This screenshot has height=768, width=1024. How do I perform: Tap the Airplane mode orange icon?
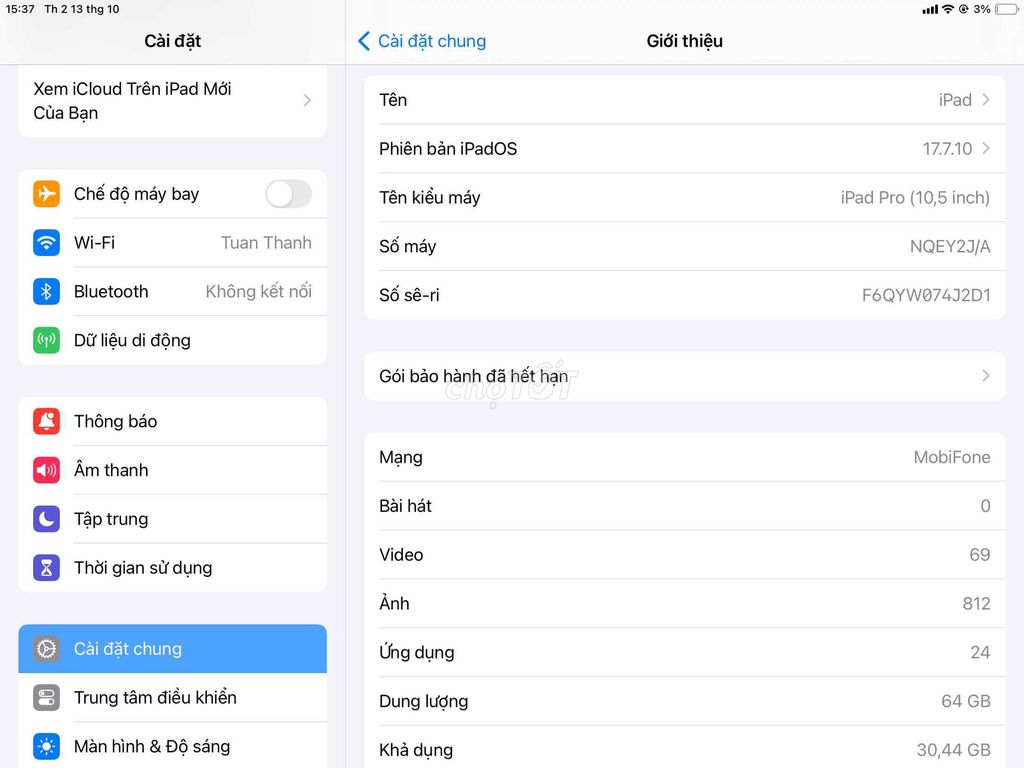[46, 194]
